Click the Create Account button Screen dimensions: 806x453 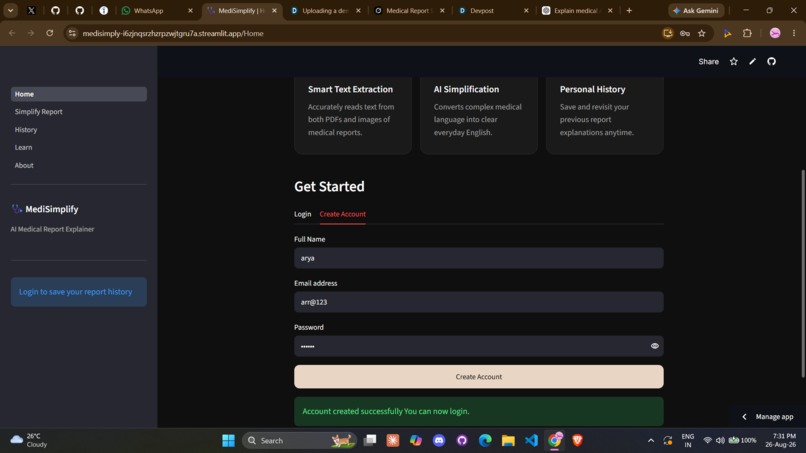479,376
